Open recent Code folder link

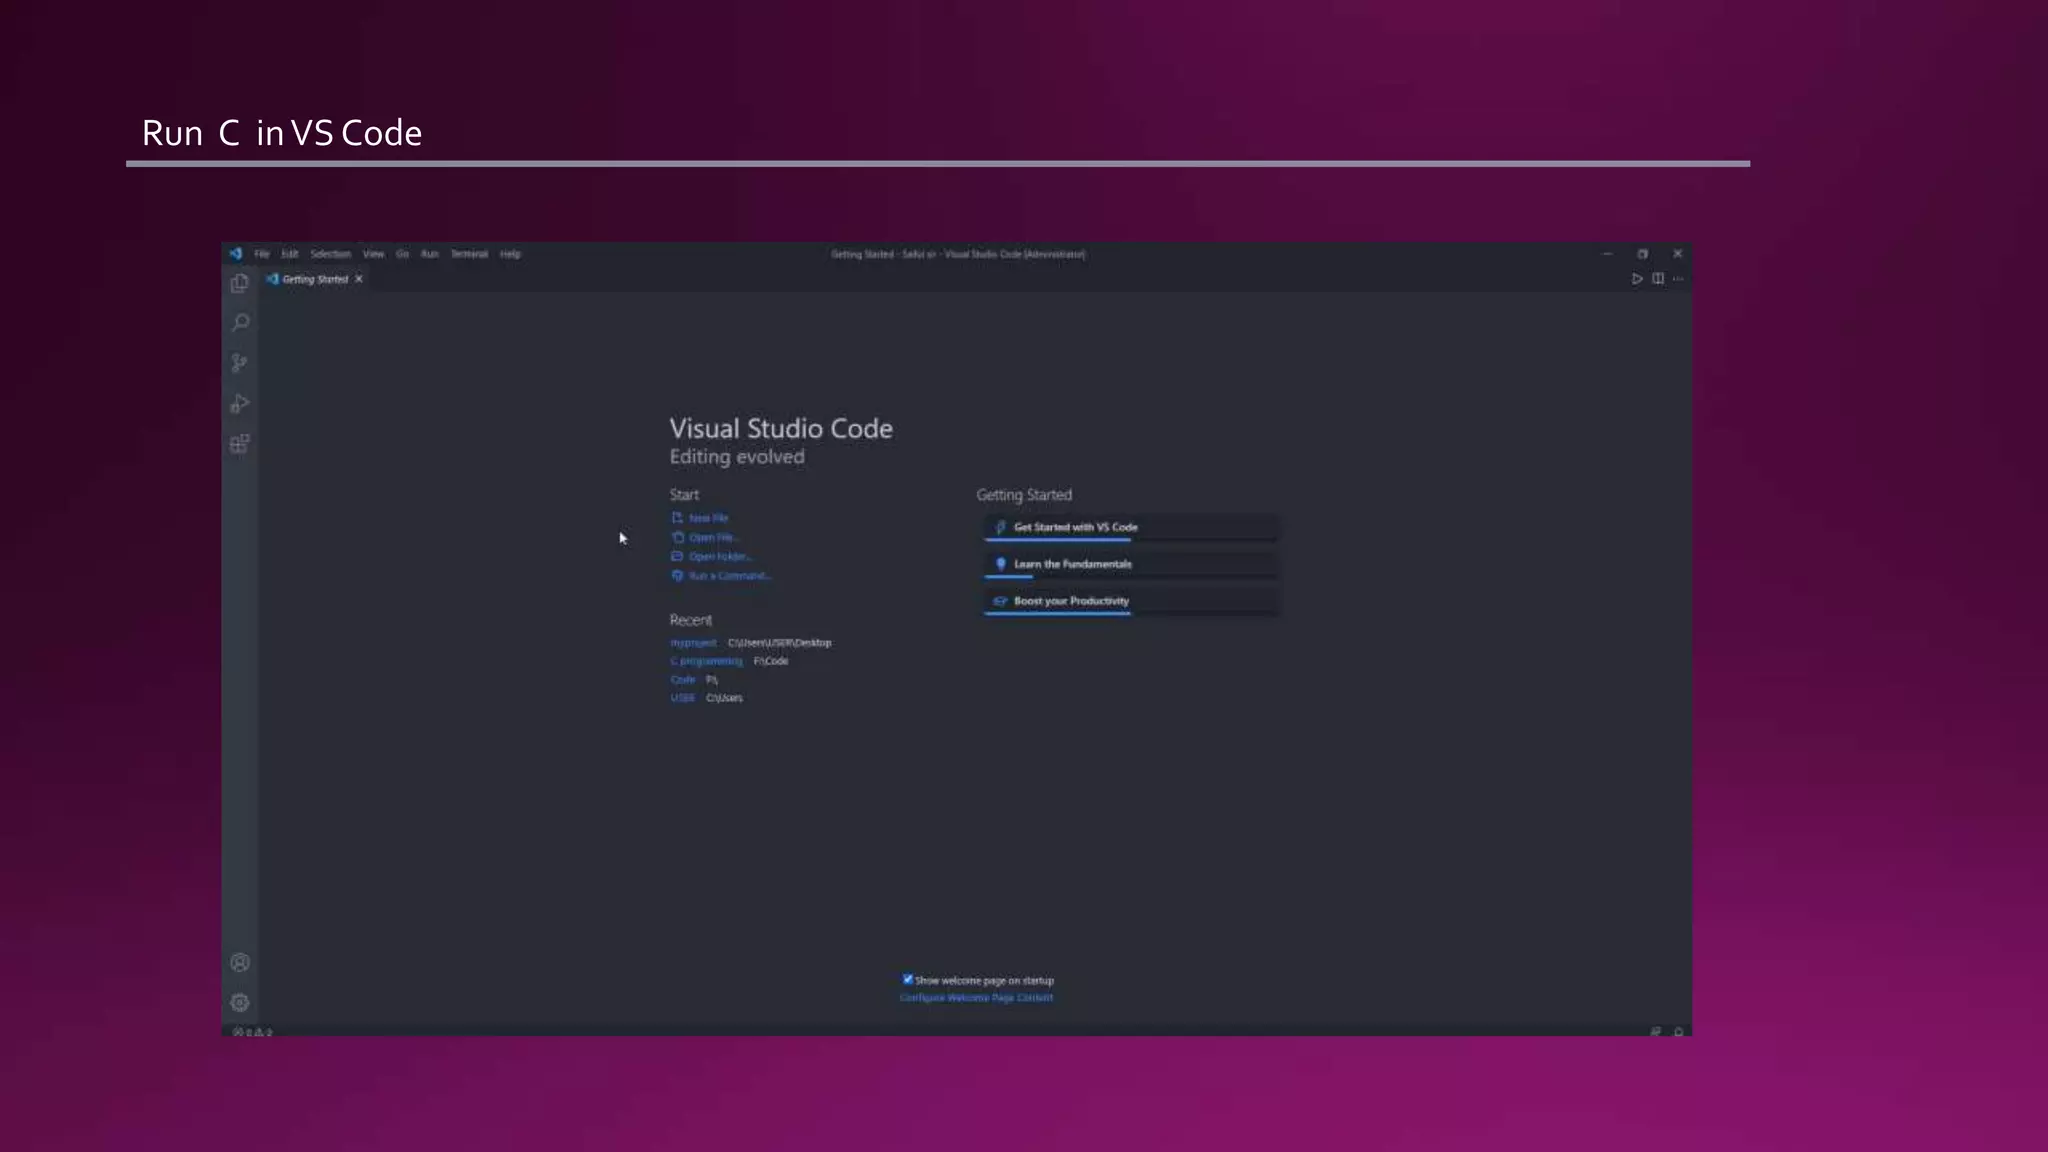click(x=682, y=680)
